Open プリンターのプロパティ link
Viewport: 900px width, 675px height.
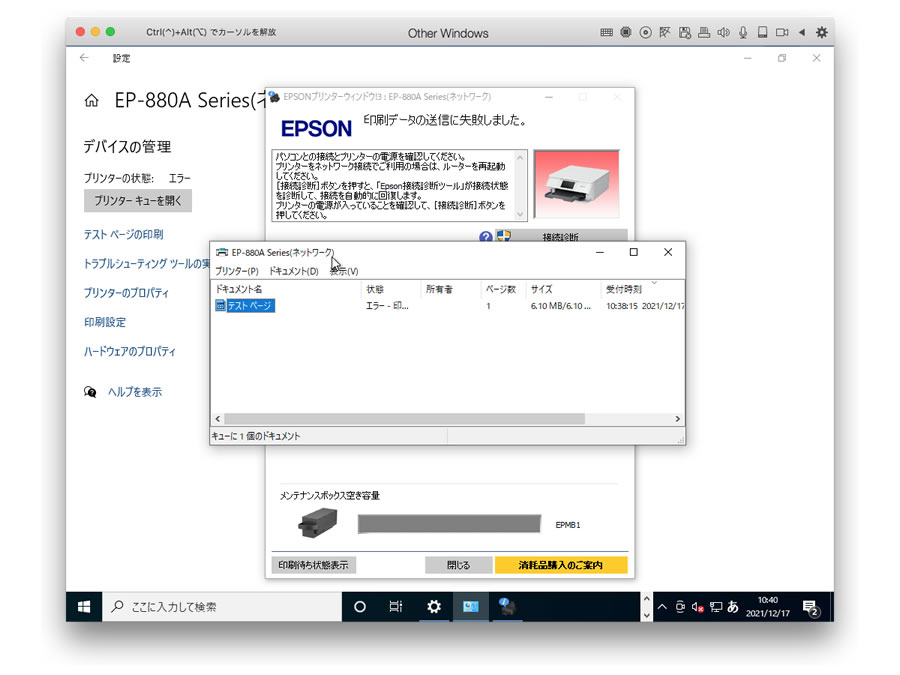tap(126, 293)
